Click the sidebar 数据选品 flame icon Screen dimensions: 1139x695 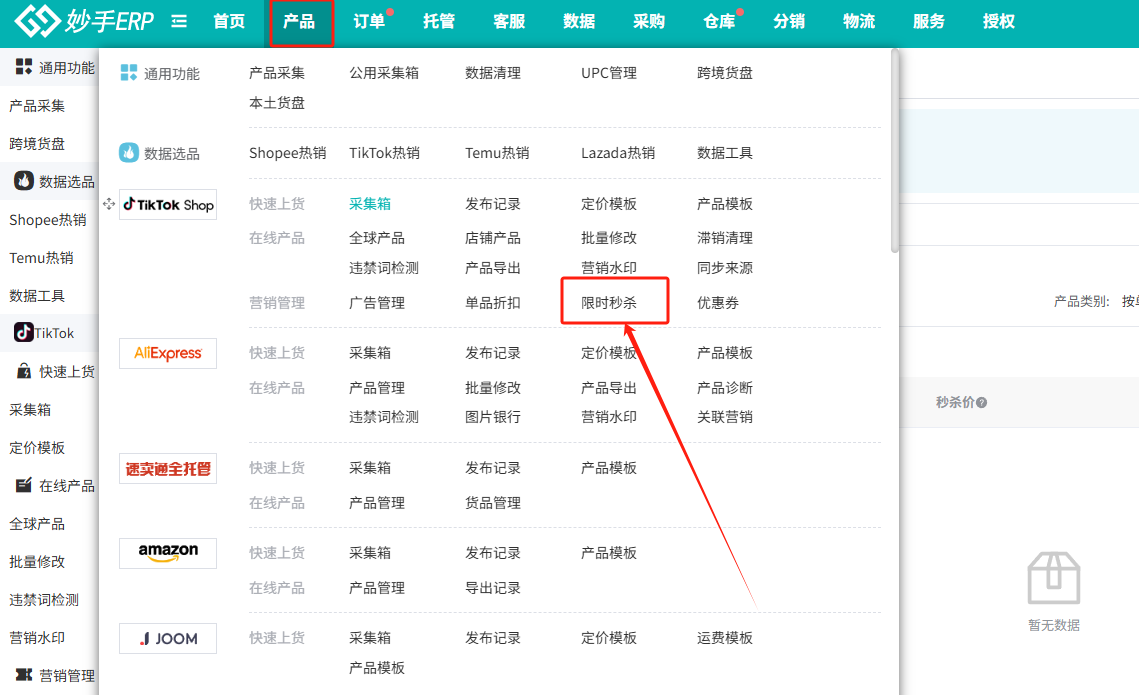tap(24, 181)
